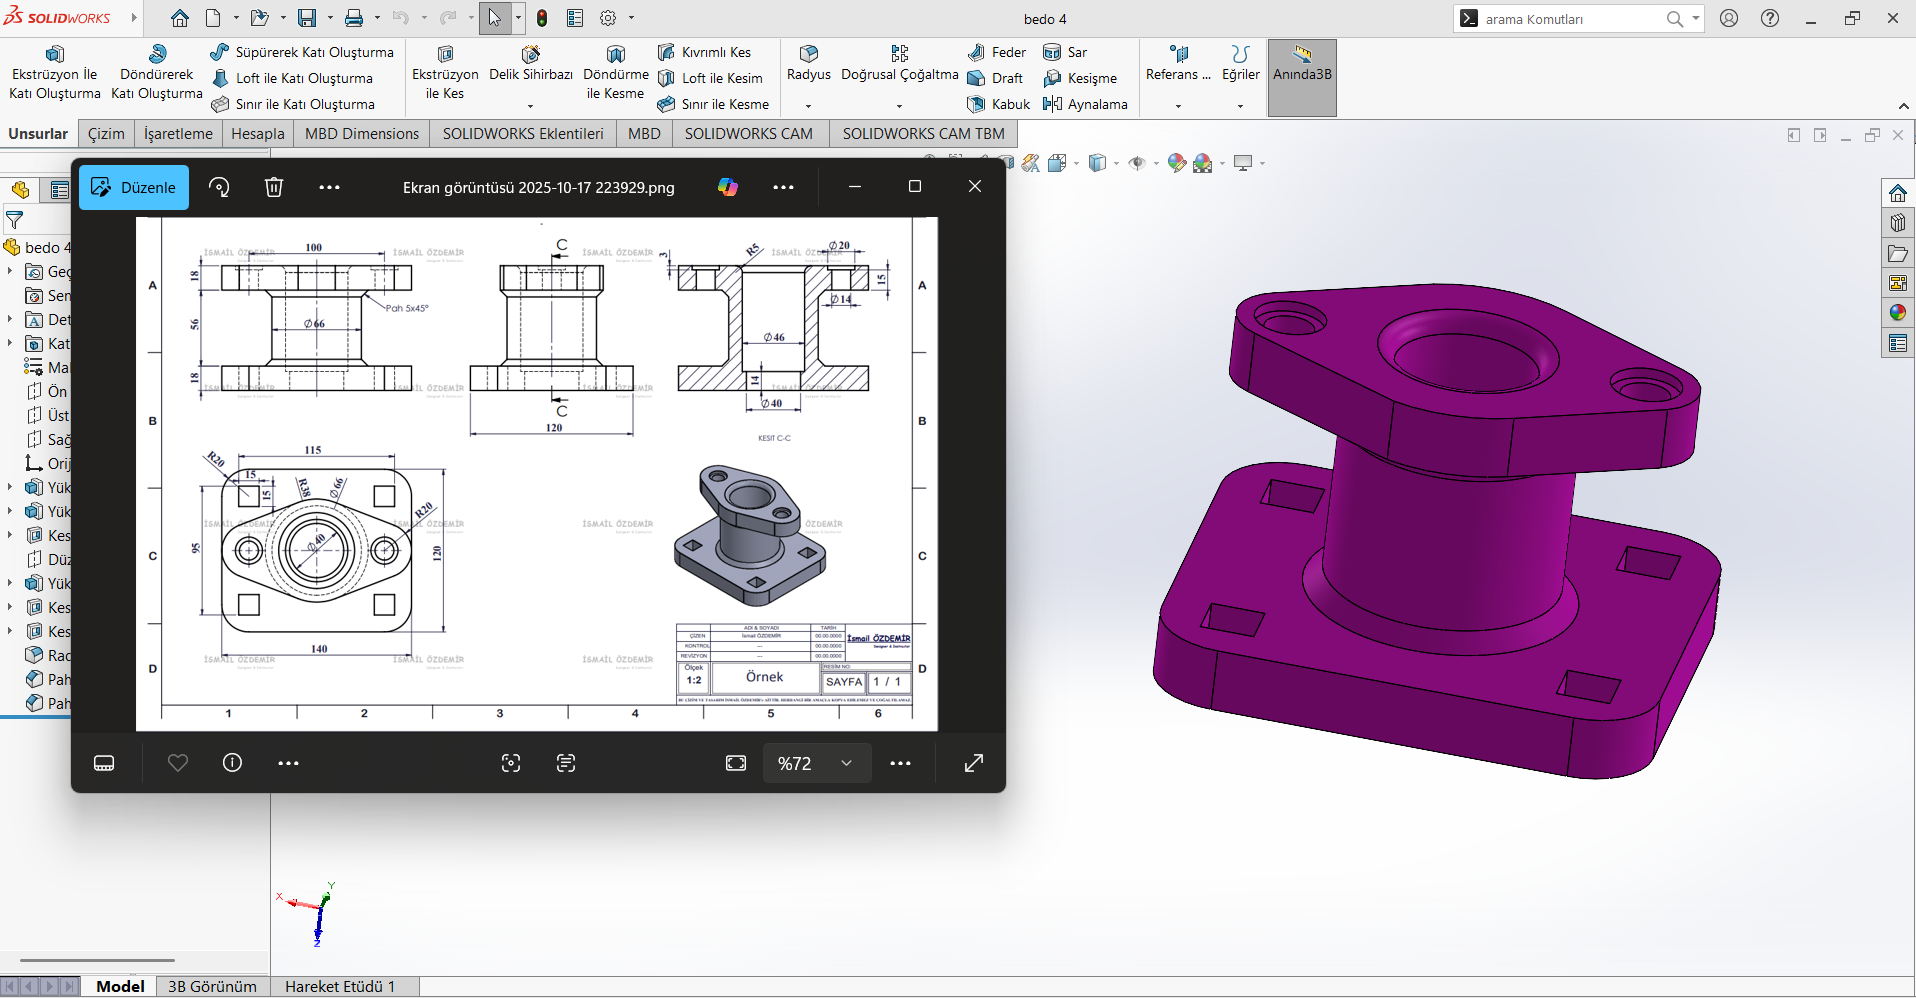Choose Loft ile Katı Oluşturma
The height and width of the screenshot is (998, 1916).
point(293,78)
